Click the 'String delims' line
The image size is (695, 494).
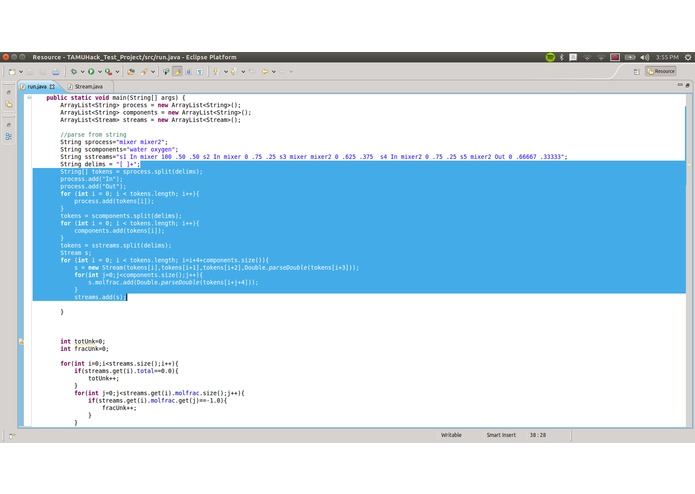100,164
